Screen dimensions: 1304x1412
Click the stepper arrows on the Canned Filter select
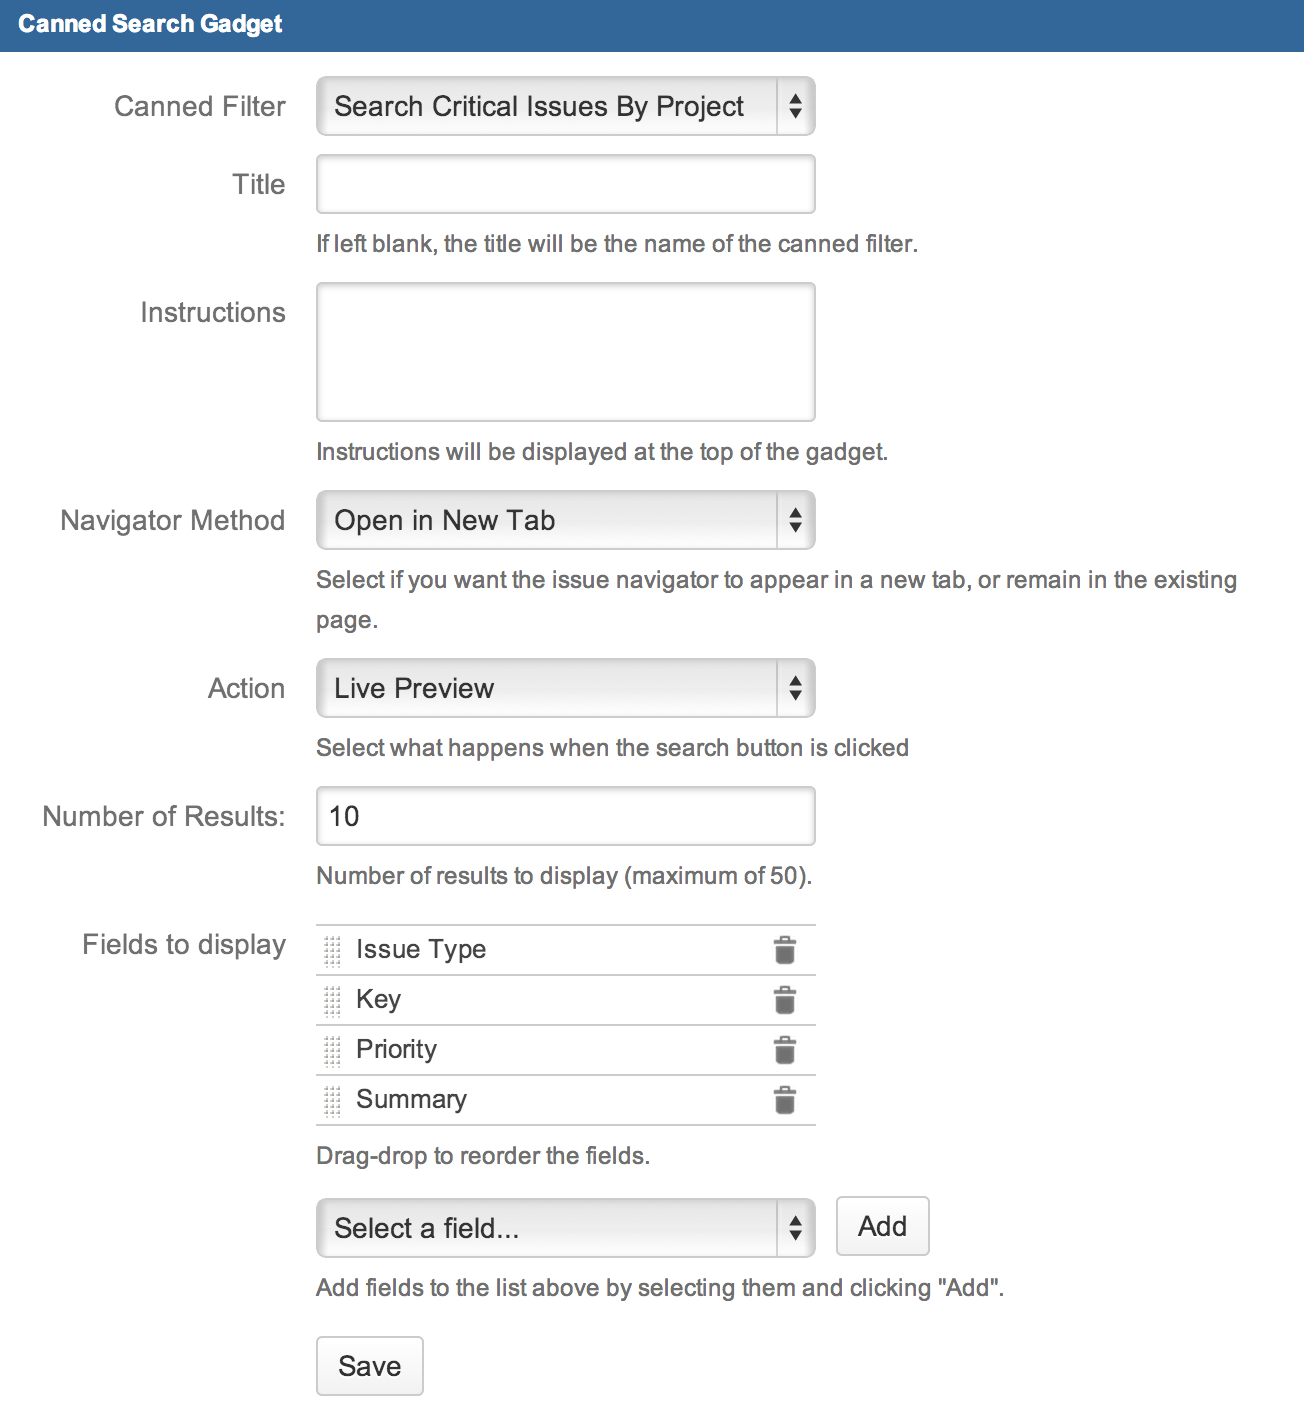coord(794,106)
